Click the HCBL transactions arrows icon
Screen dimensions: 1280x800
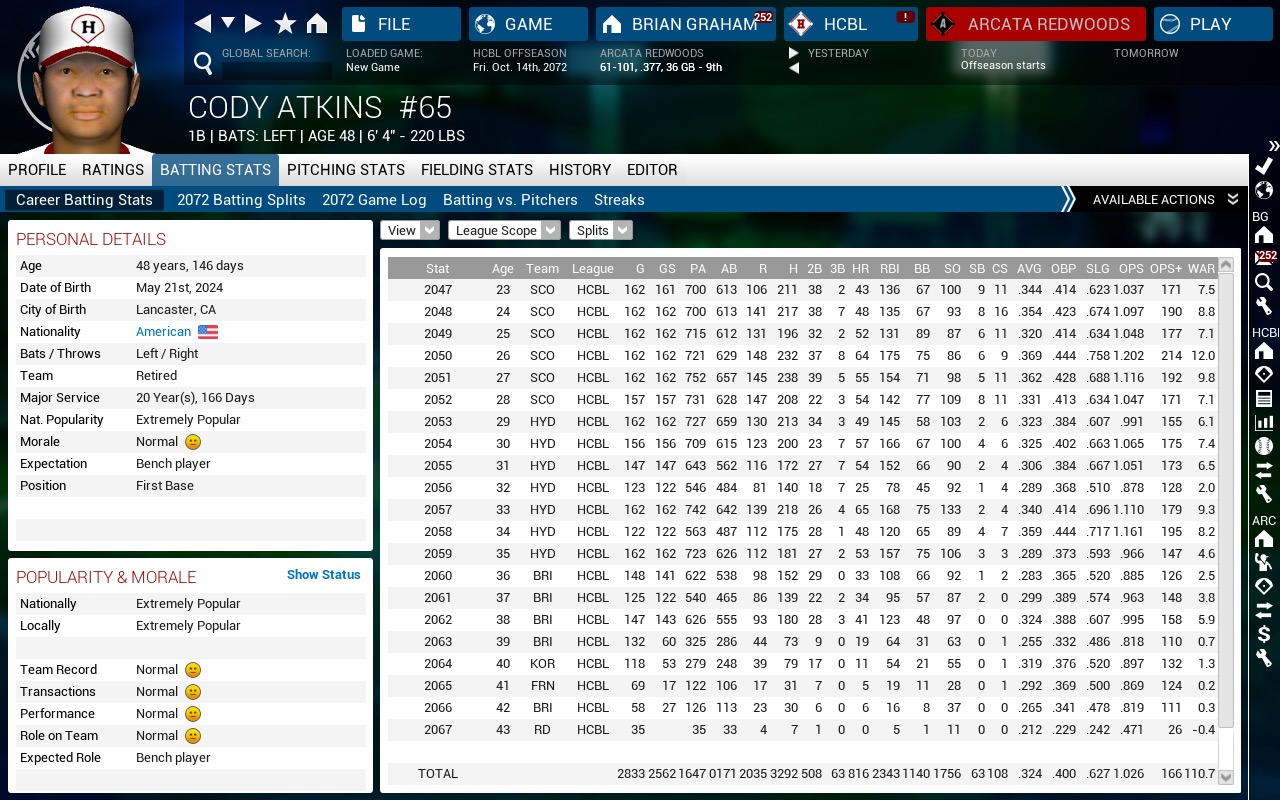click(1264, 470)
